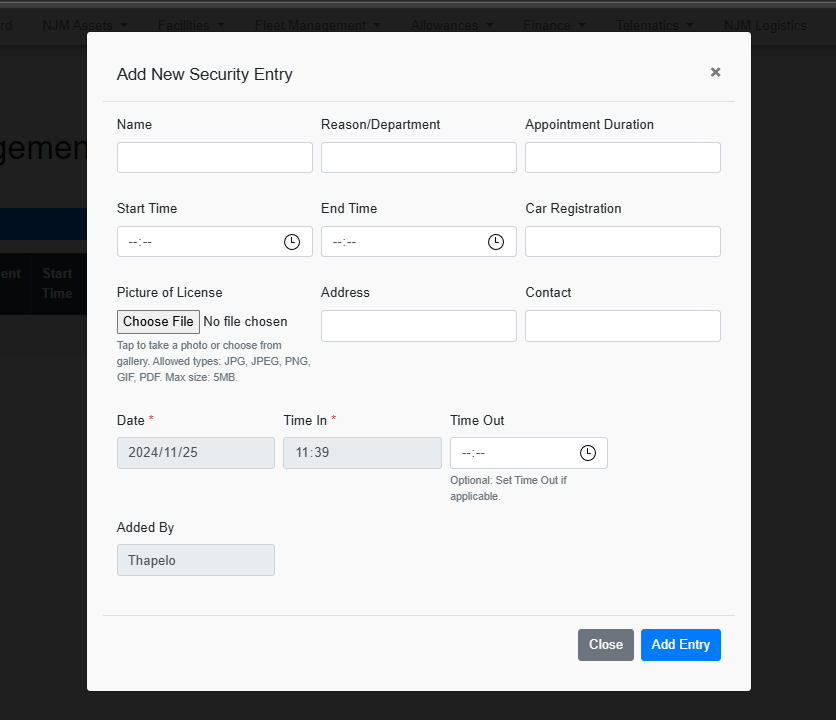Open the Telematics navigation menu
Image resolution: width=836 pixels, height=720 pixels.
click(x=654, y=25)
